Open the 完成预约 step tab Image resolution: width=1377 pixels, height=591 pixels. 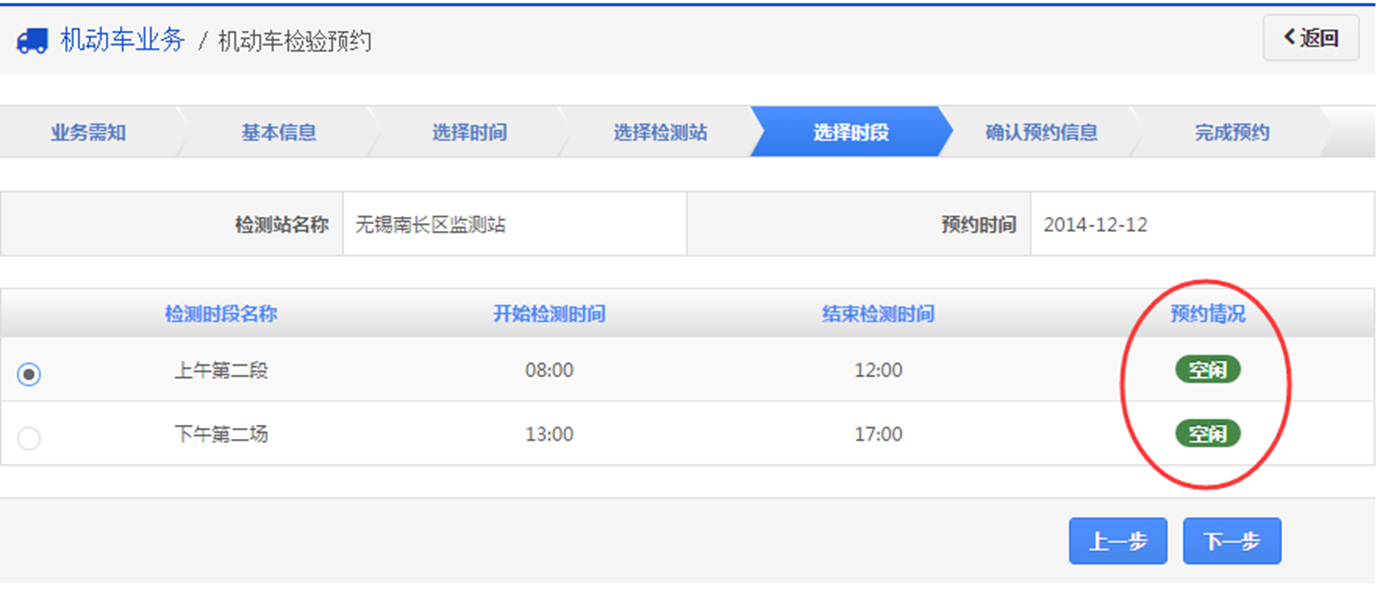1231,132
